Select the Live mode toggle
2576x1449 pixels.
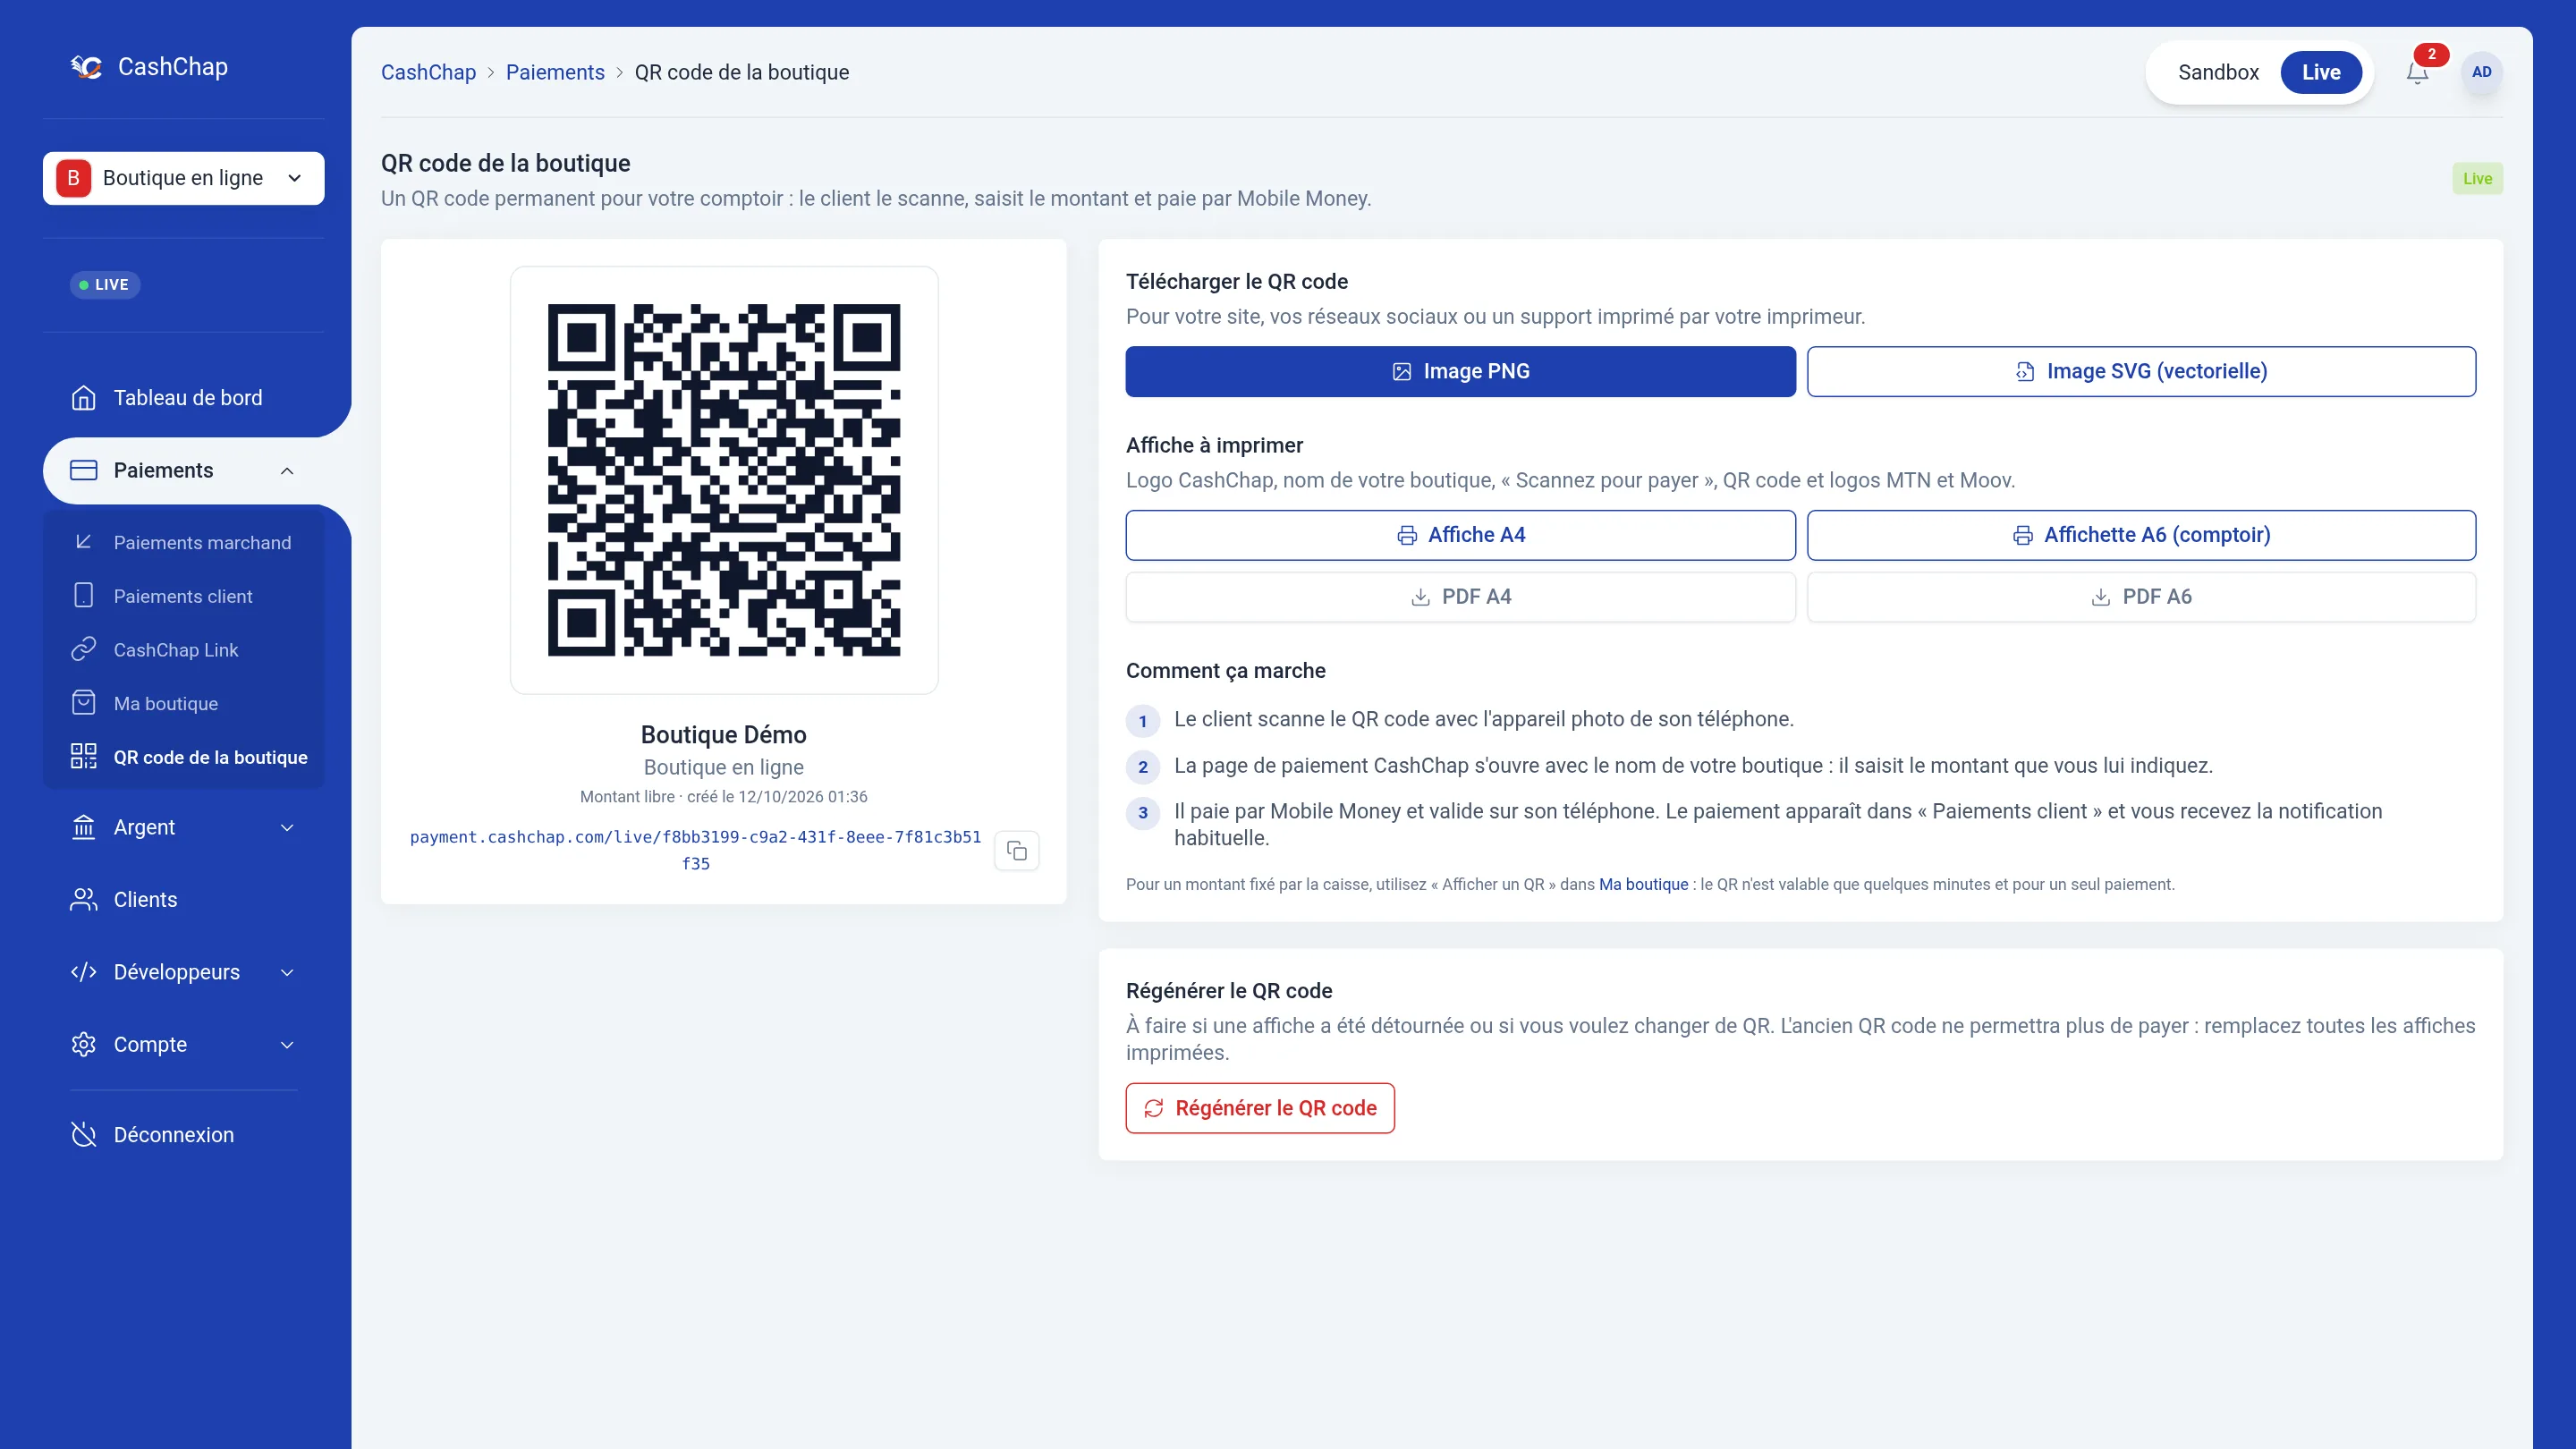(x=2321, y=72)
